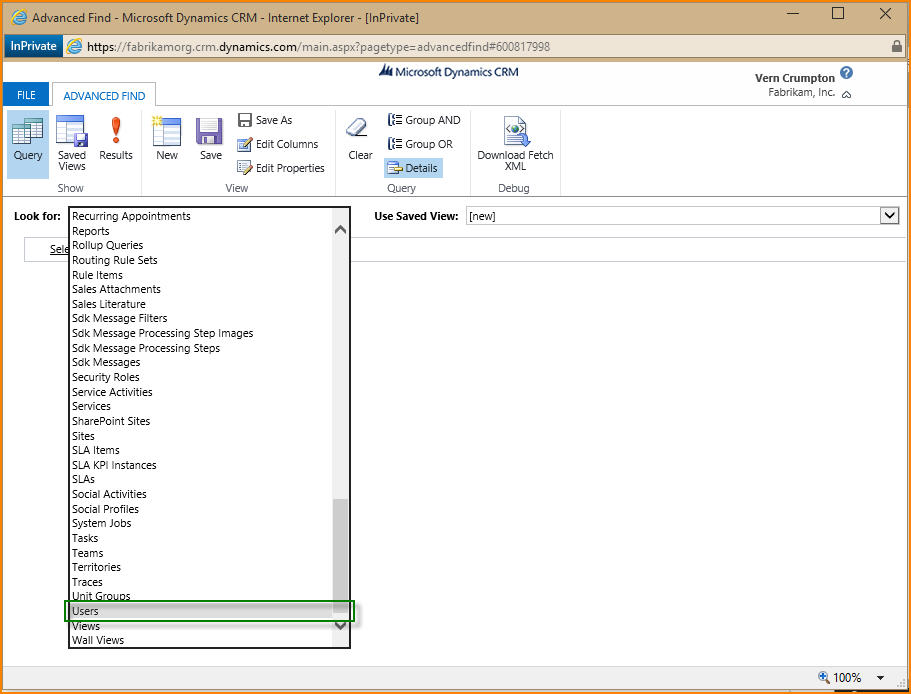This screenshot has width=911, height=694.
Task: Open the FILE tab
Action: (x=26, y=95)
